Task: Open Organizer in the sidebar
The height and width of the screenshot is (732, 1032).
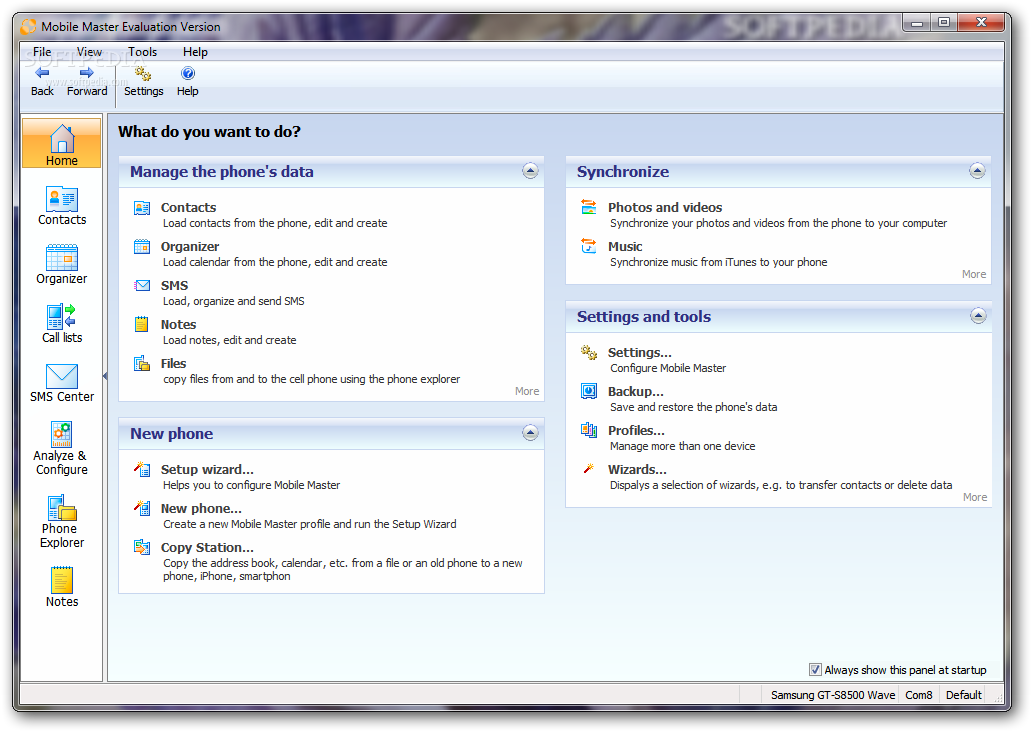Action: (x=61, y=265)
